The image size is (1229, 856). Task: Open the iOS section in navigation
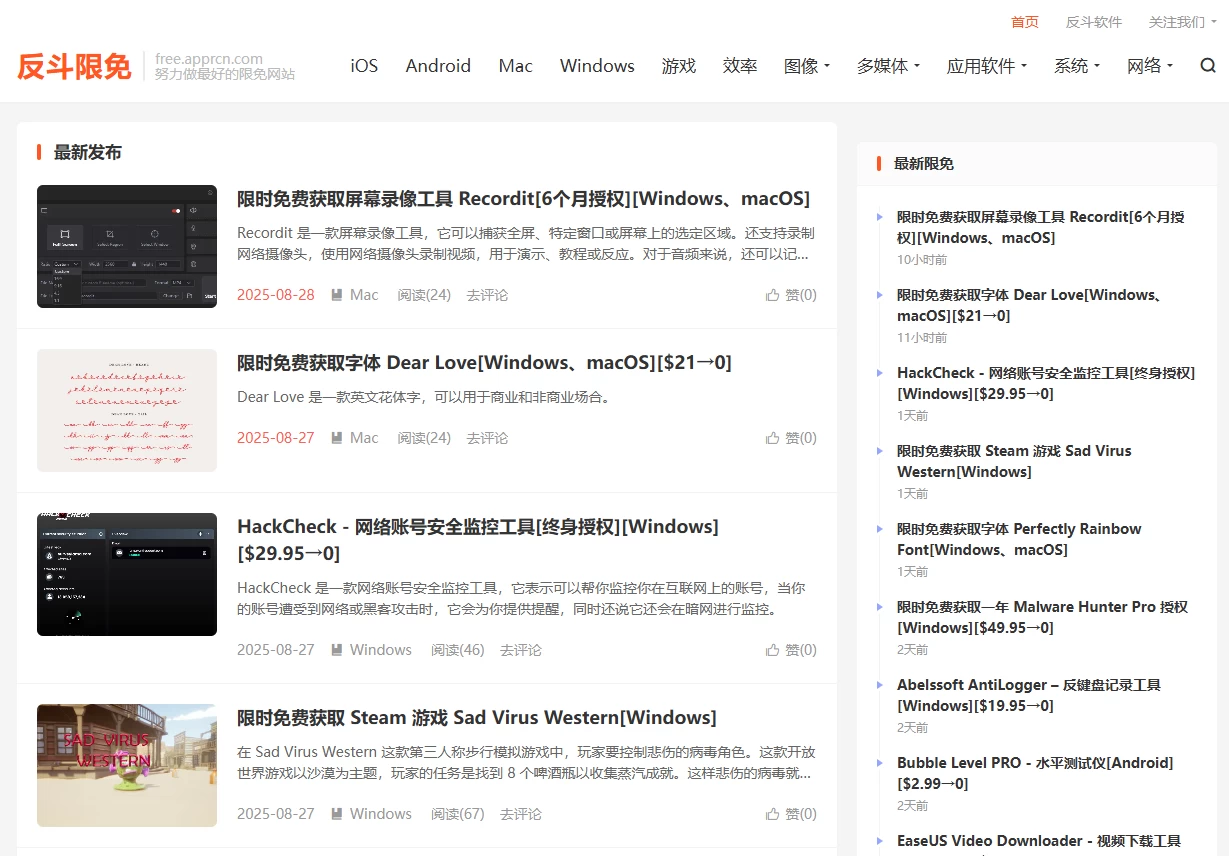point(364,66)
